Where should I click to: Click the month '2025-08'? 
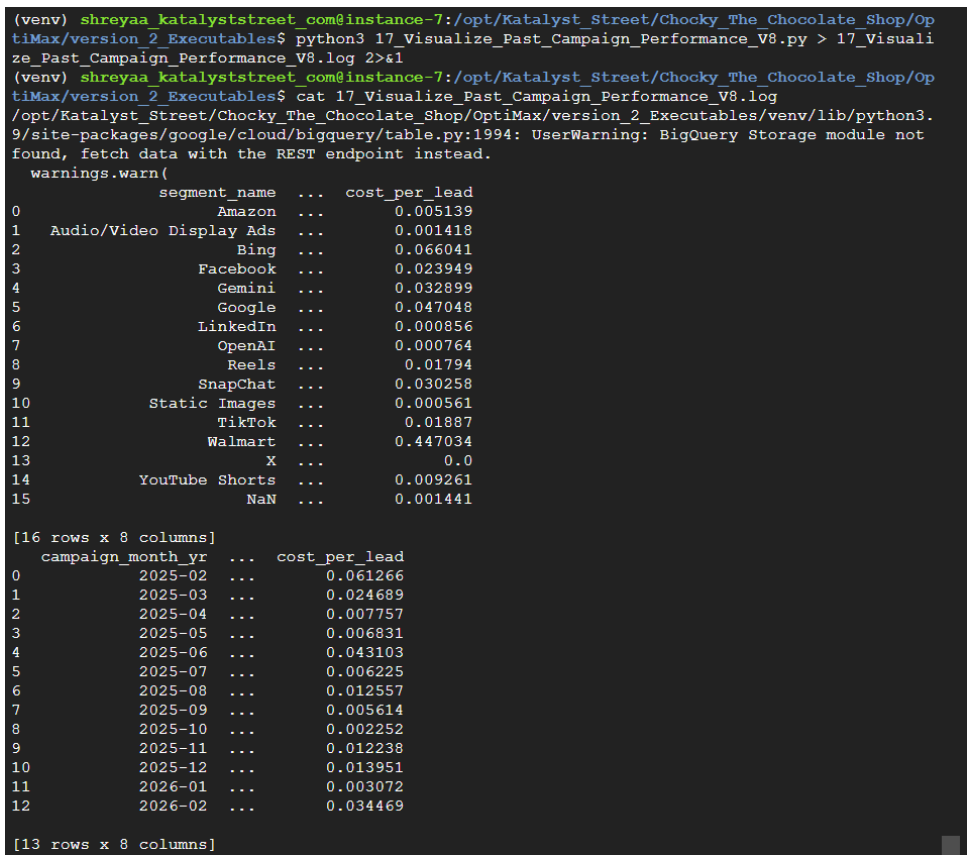click(173, 691)
